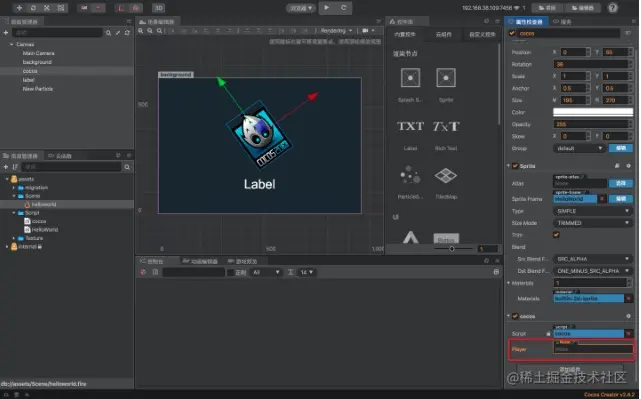Pick the TiledMap node from library

[446, 183]
